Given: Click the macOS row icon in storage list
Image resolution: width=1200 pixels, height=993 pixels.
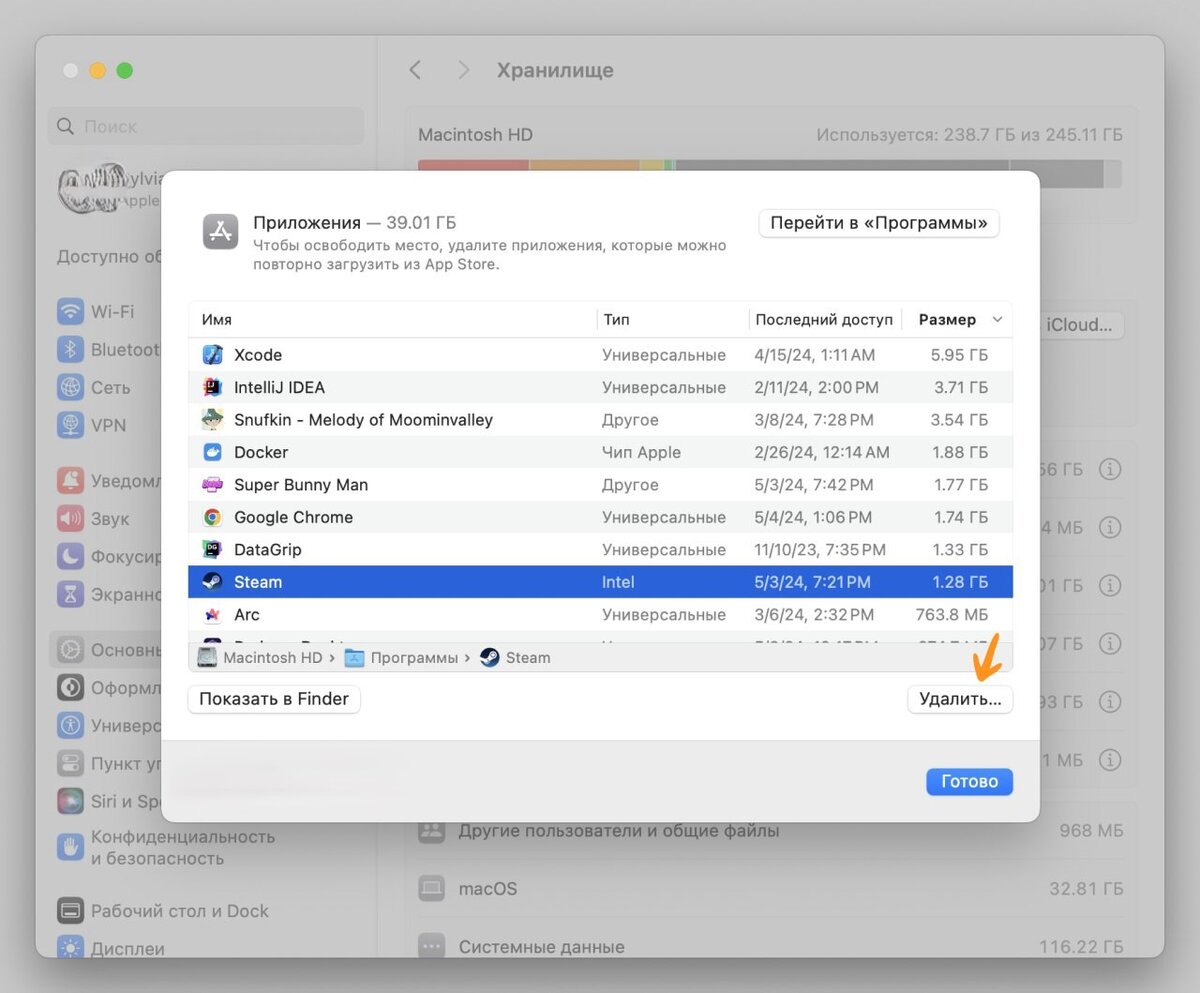Looking at the screenshot, I should 431,888.
